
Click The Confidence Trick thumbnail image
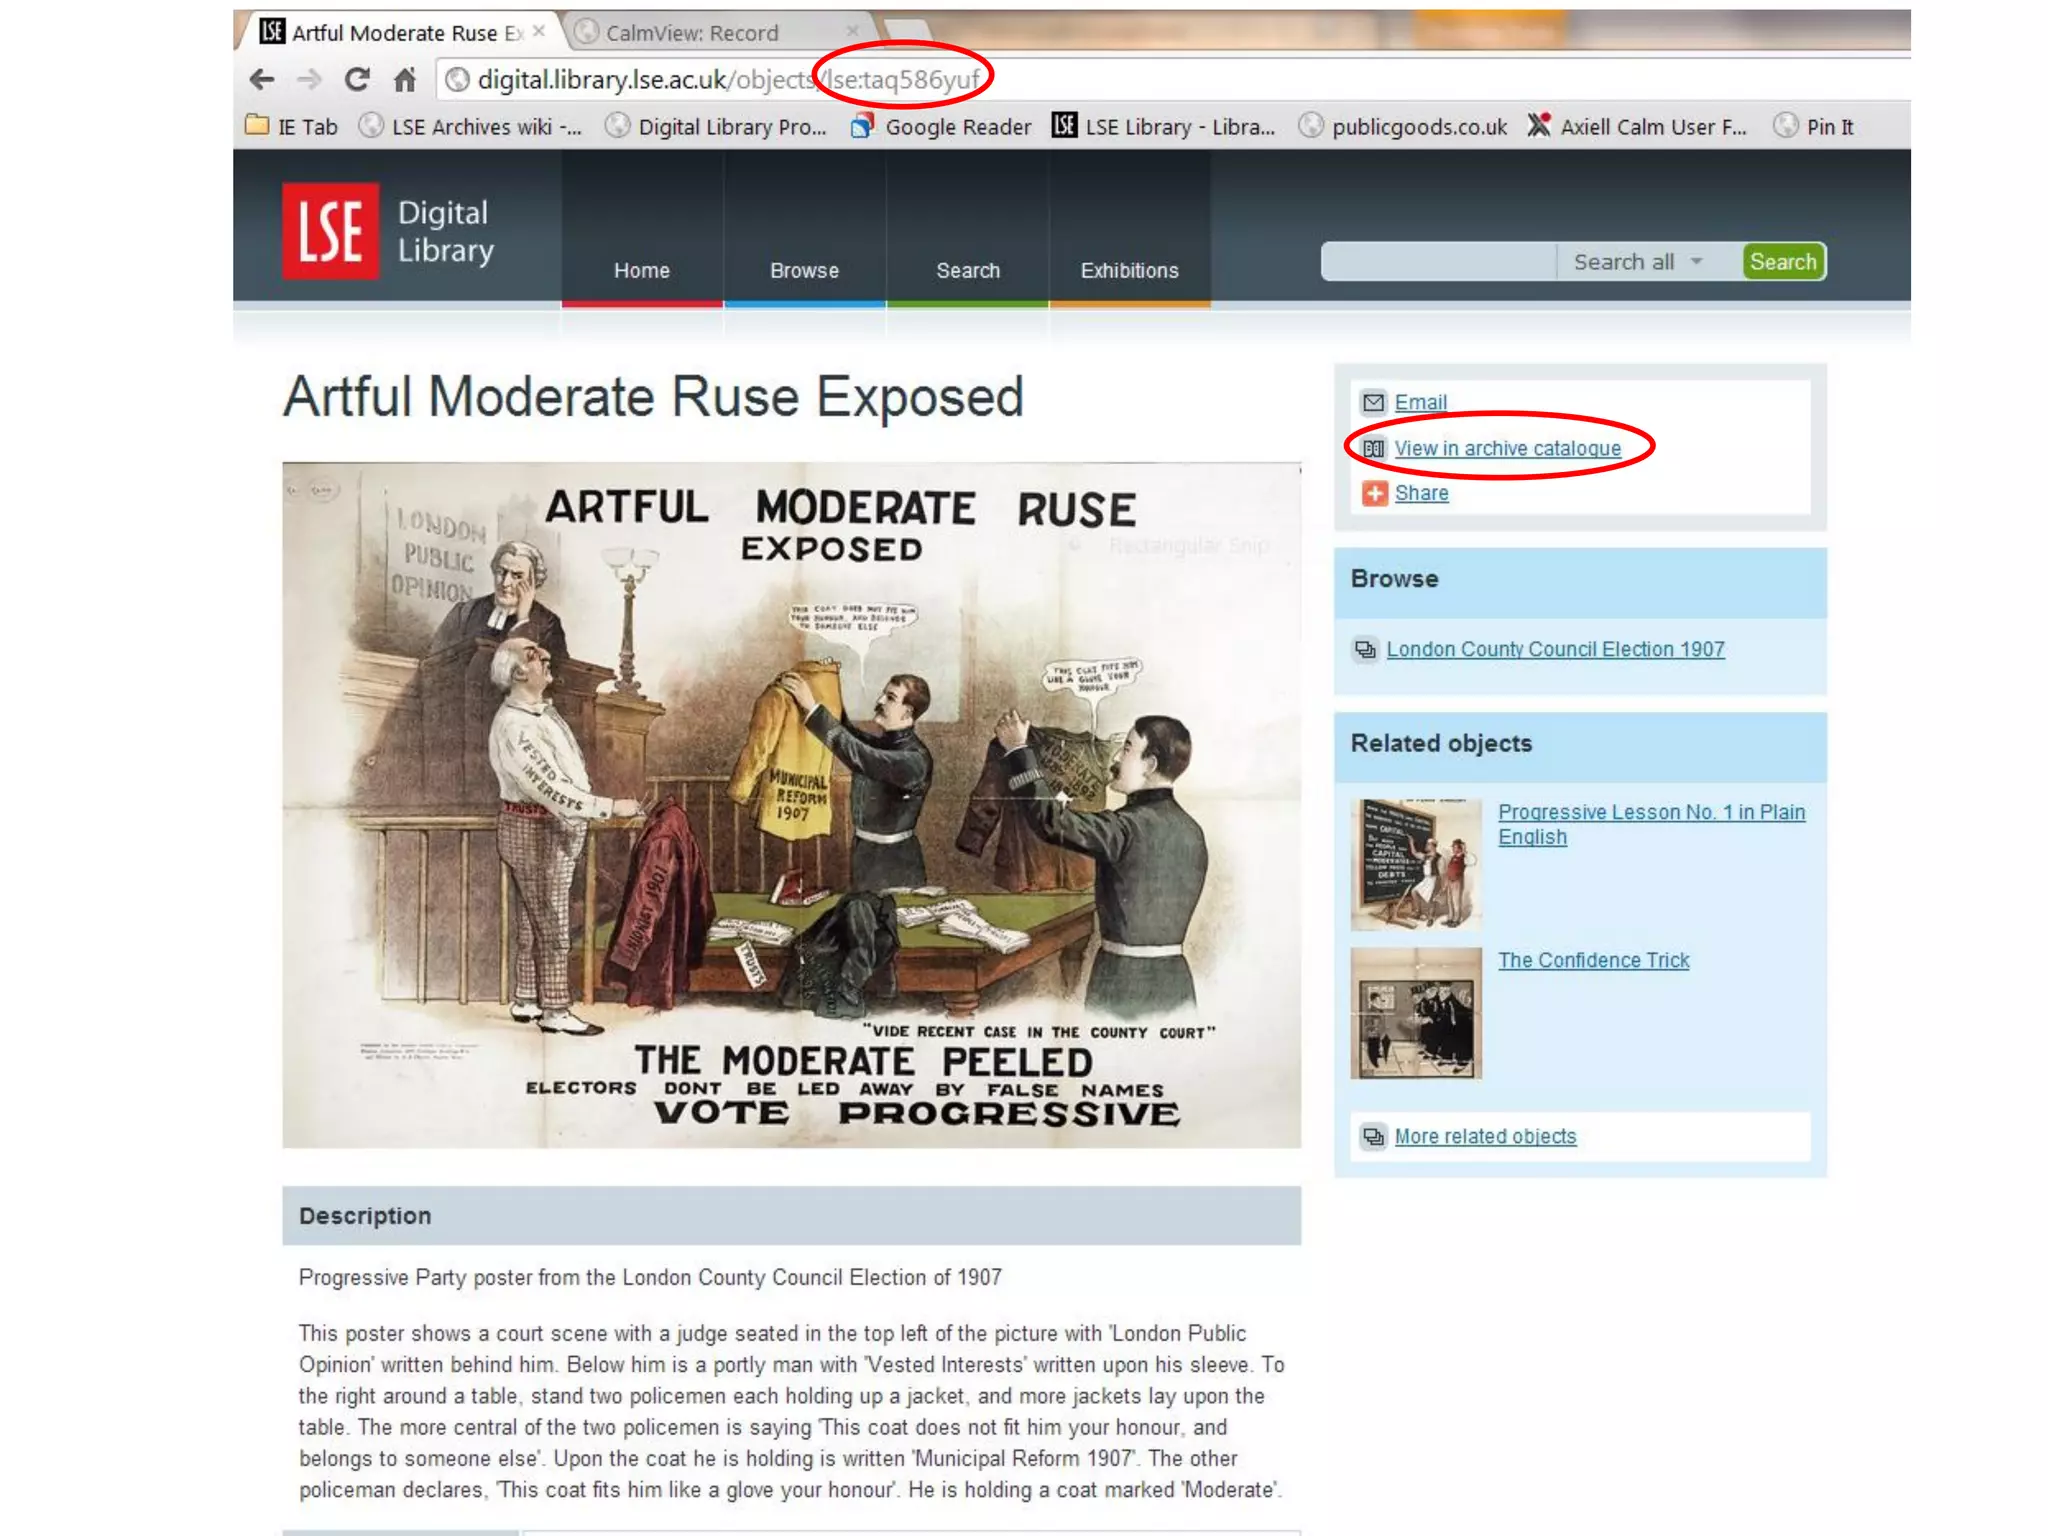[1415, 1012]
